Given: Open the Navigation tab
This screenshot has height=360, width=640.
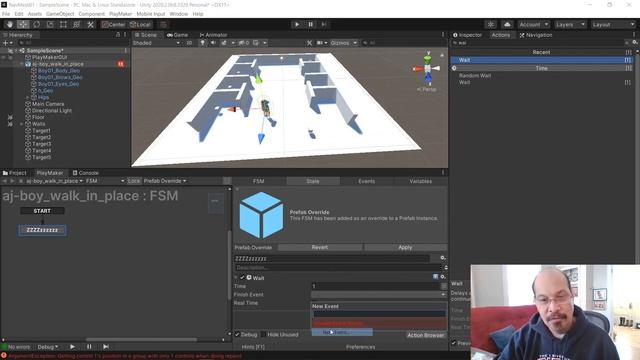Looking at the screenshot, I should point(536,35).
